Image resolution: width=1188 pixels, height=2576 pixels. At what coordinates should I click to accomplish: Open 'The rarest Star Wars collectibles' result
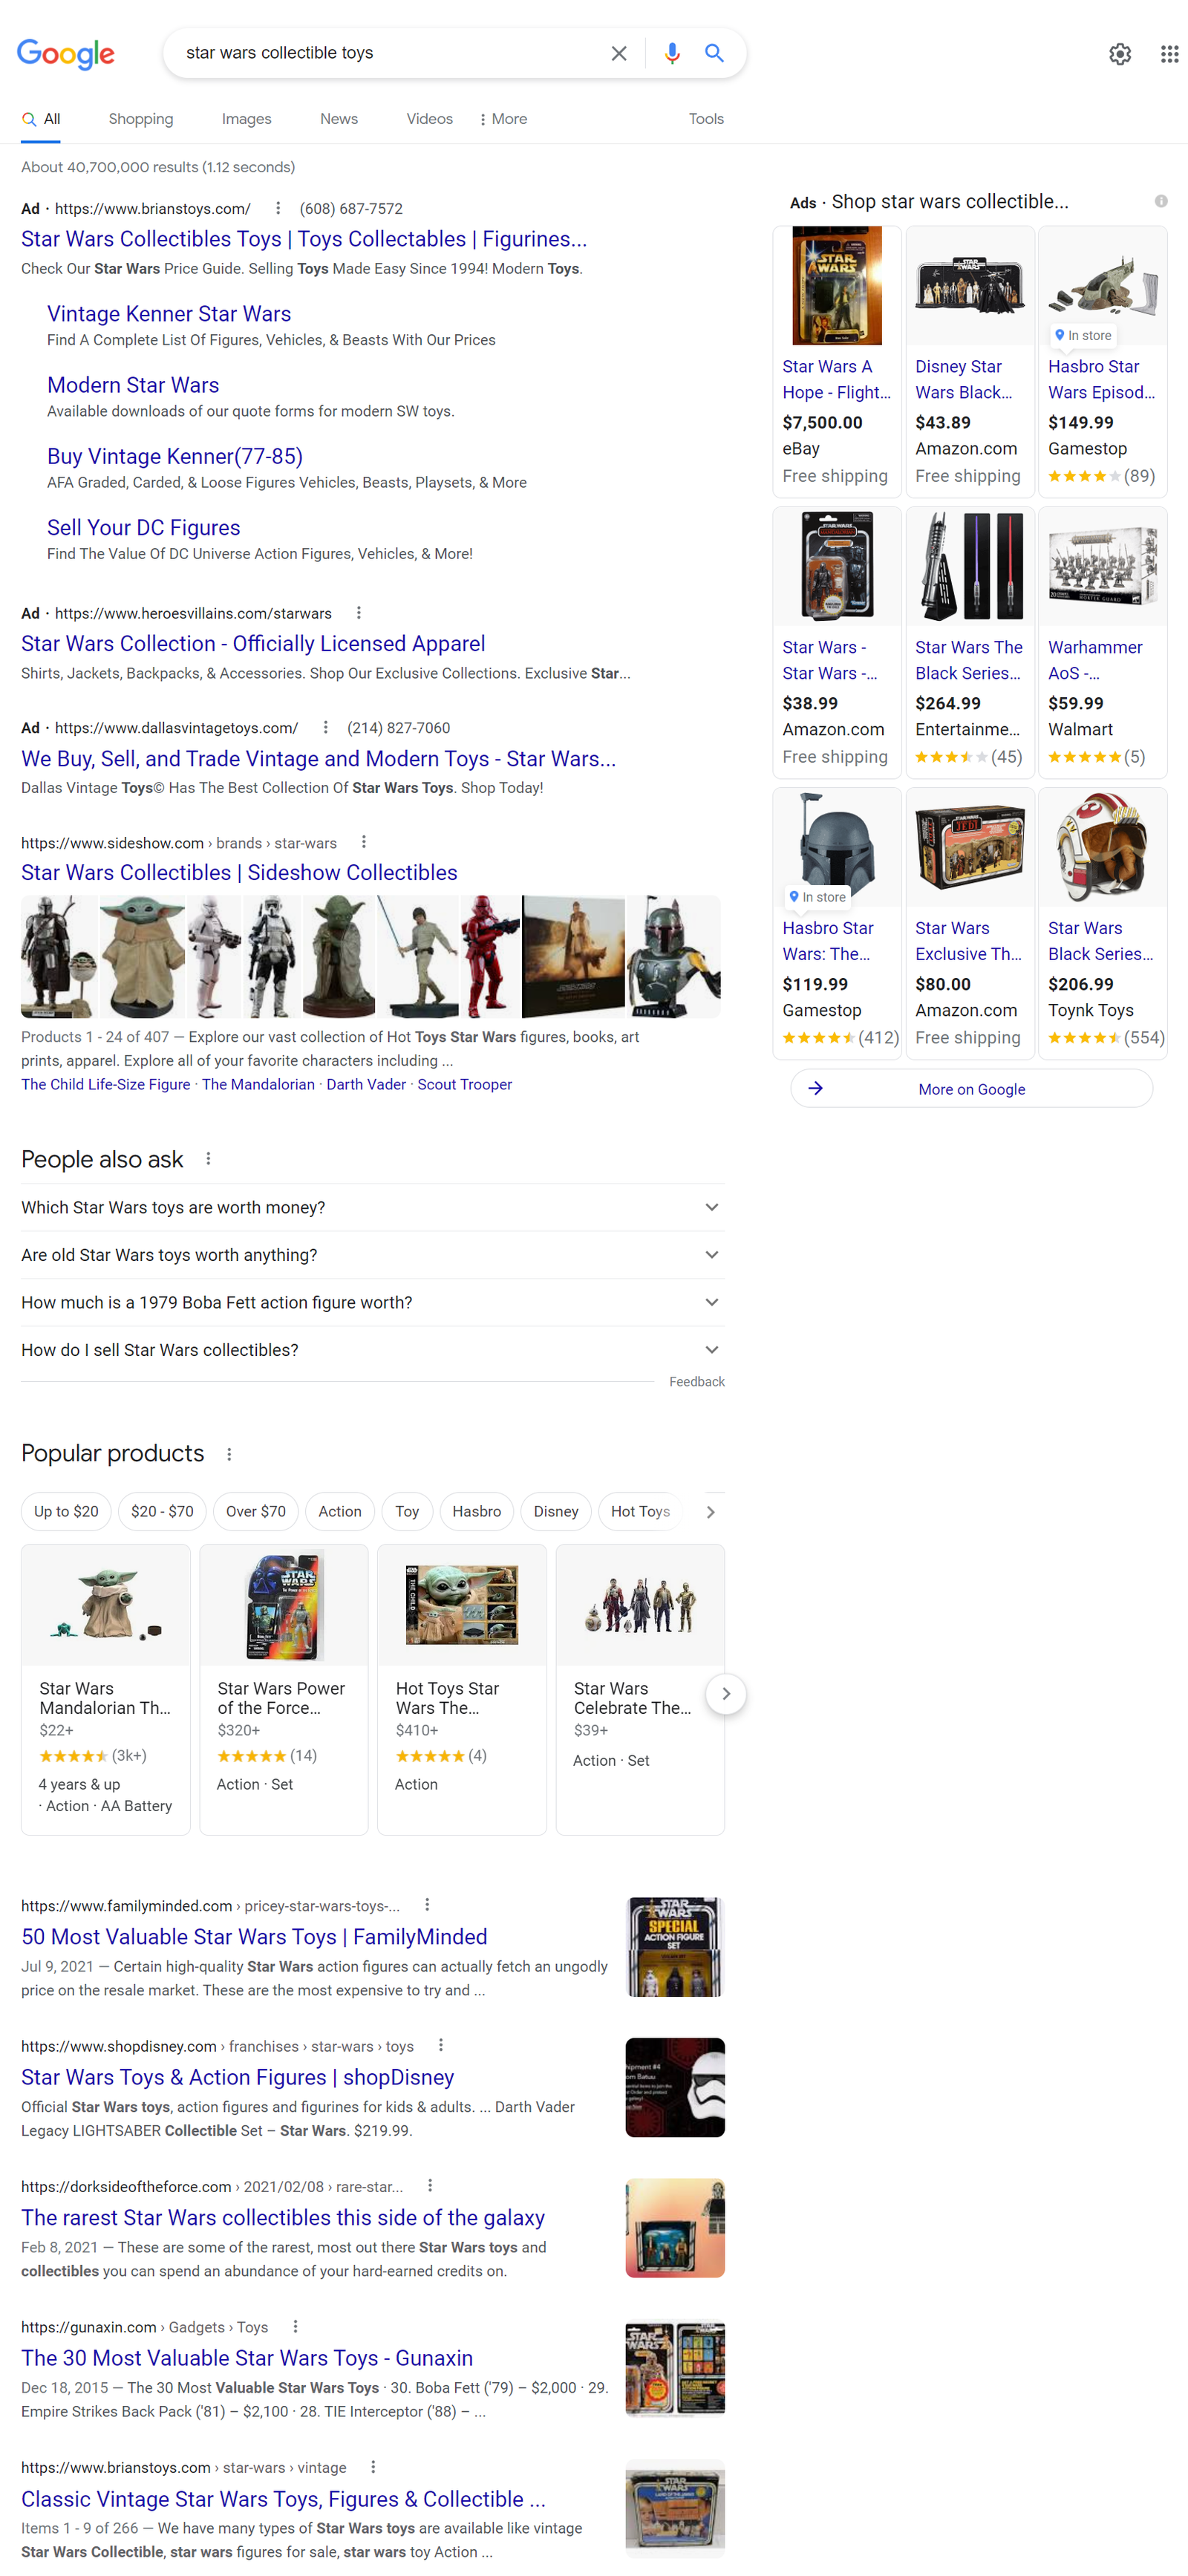point(283,2217)
